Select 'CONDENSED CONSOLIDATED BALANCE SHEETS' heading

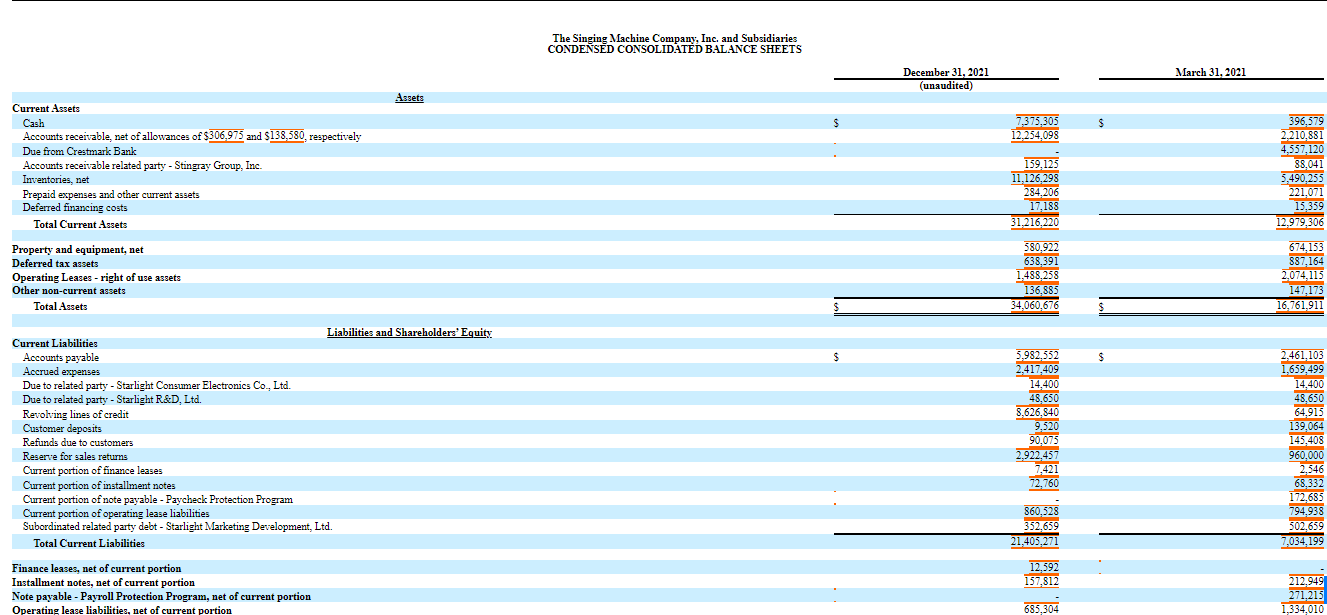[x=675, y=49]
